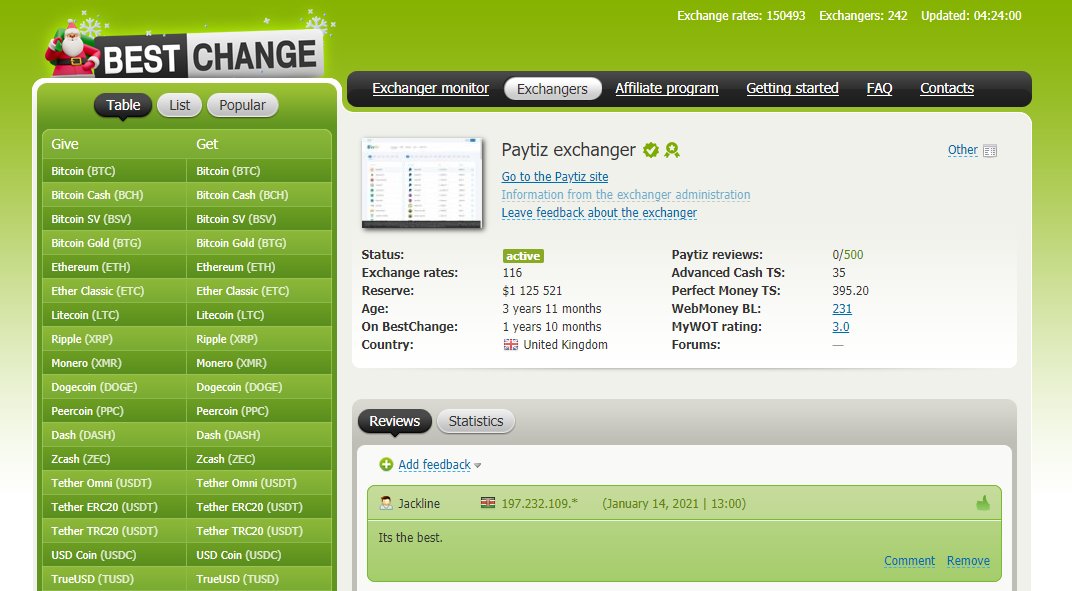Switch to the Popular view tab

tap(242, 105)
